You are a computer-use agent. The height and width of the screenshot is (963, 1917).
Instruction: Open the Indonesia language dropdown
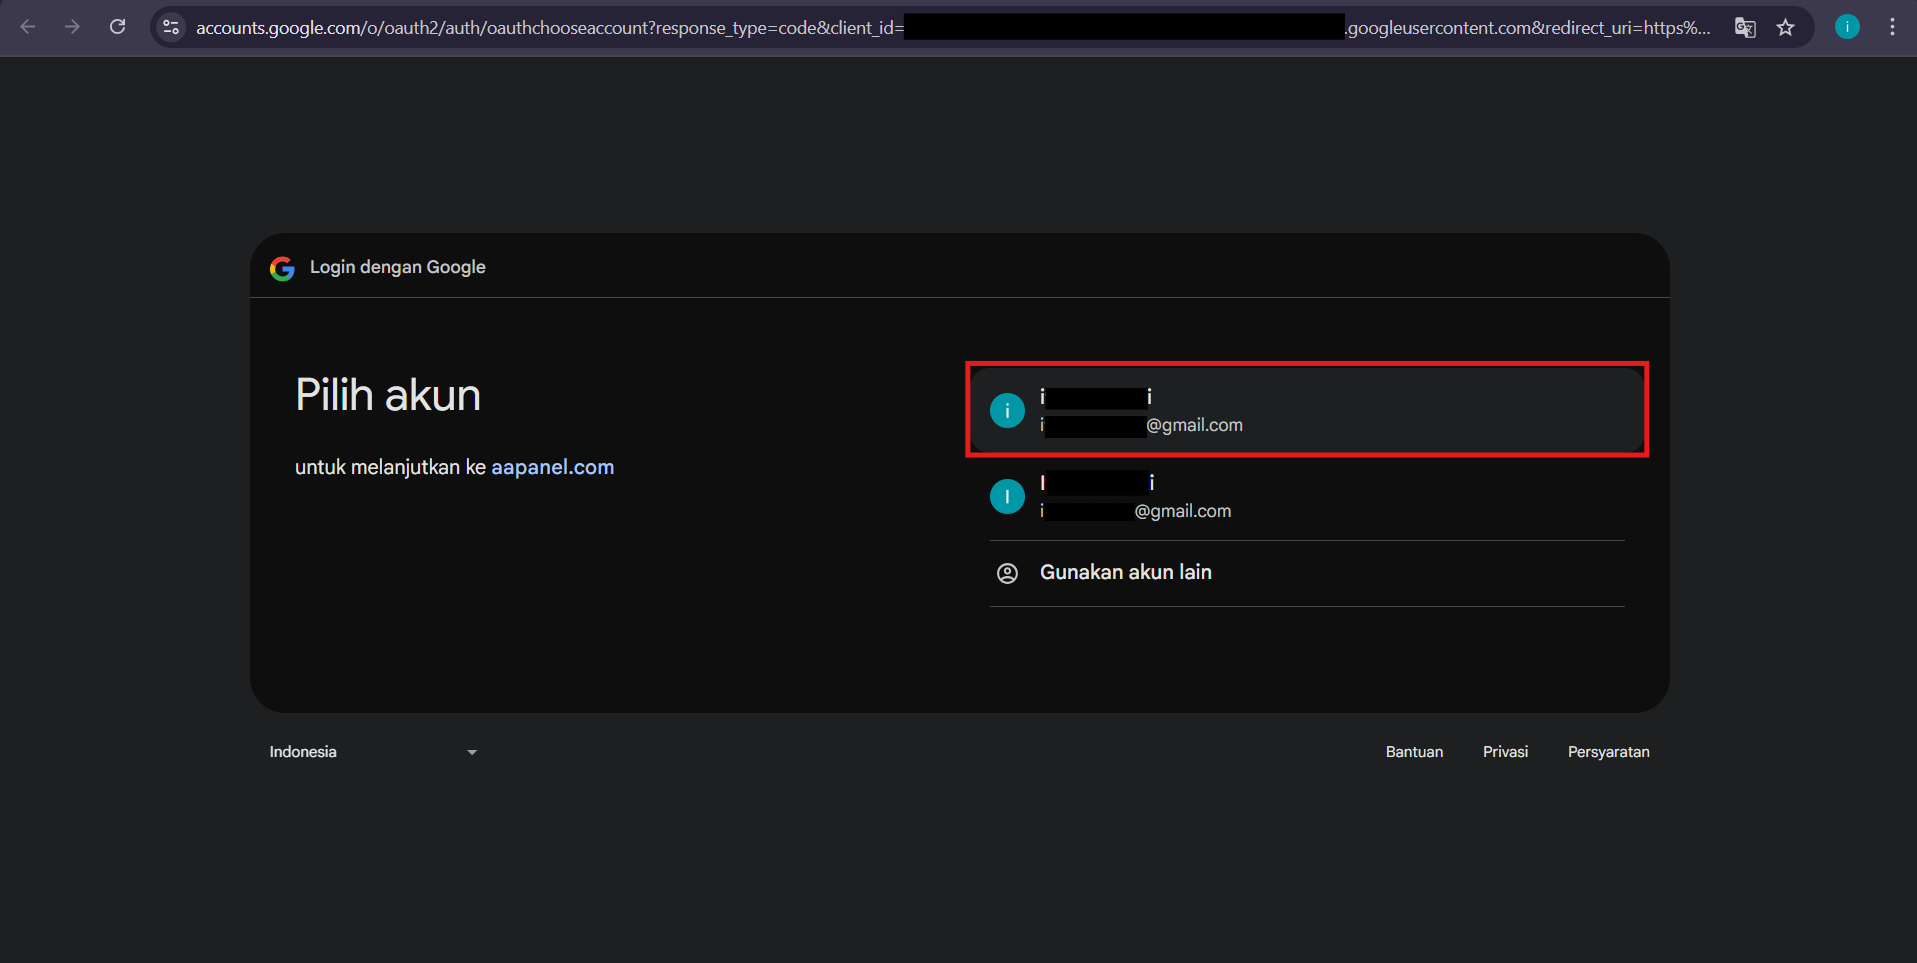[x=372, y=751]
